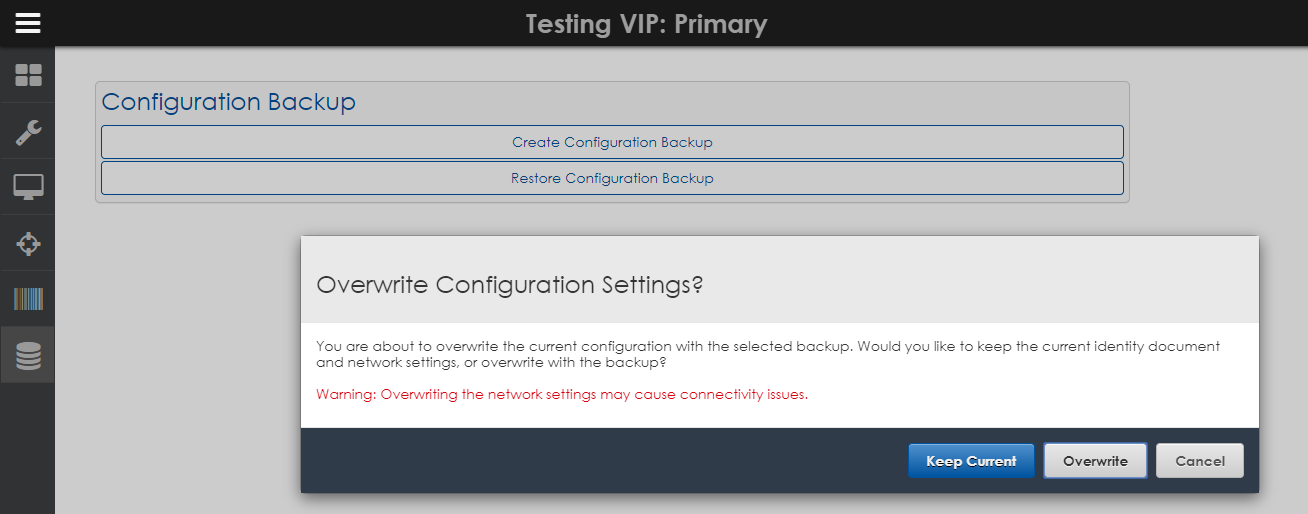Select the wrench settings icon in sidebar
This screenshot has width=1308, height=514.
[28, 131]
